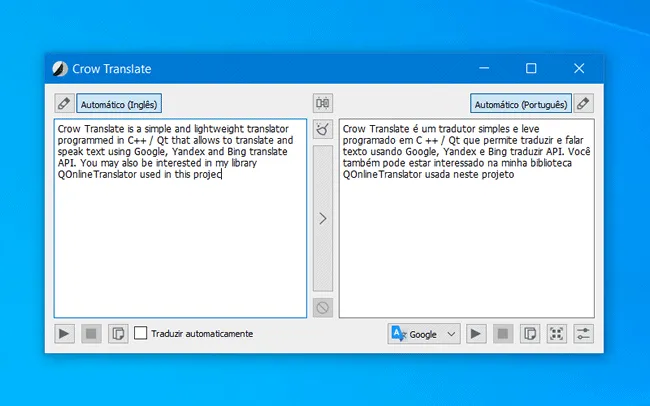Swap source and target languages
650x406 pixels.
click(x=323, y=103)
